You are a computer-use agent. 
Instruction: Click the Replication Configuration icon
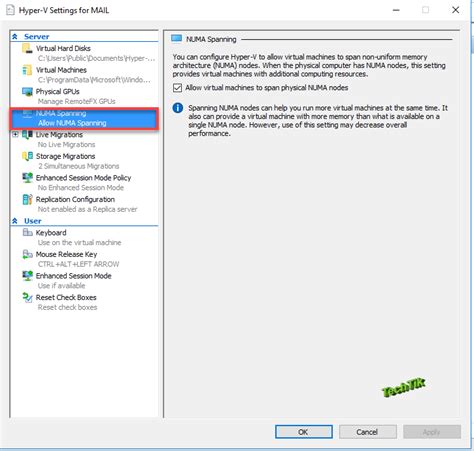pos(27,199)
